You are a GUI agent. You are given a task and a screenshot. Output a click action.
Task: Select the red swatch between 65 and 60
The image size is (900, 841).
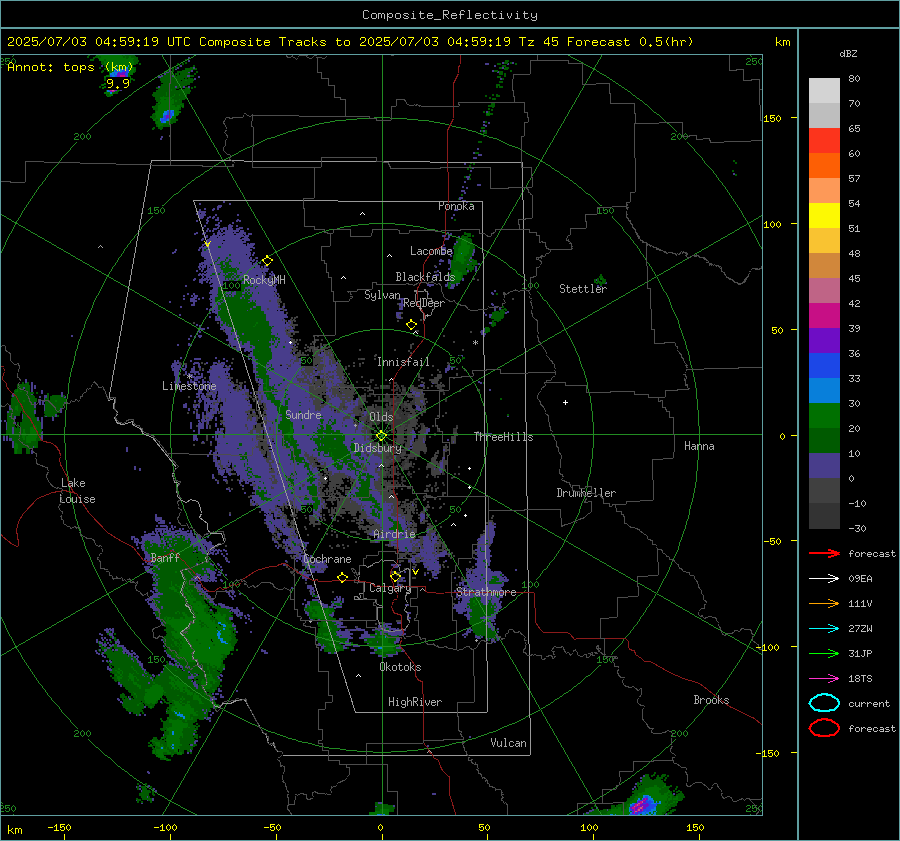[824, 141]
